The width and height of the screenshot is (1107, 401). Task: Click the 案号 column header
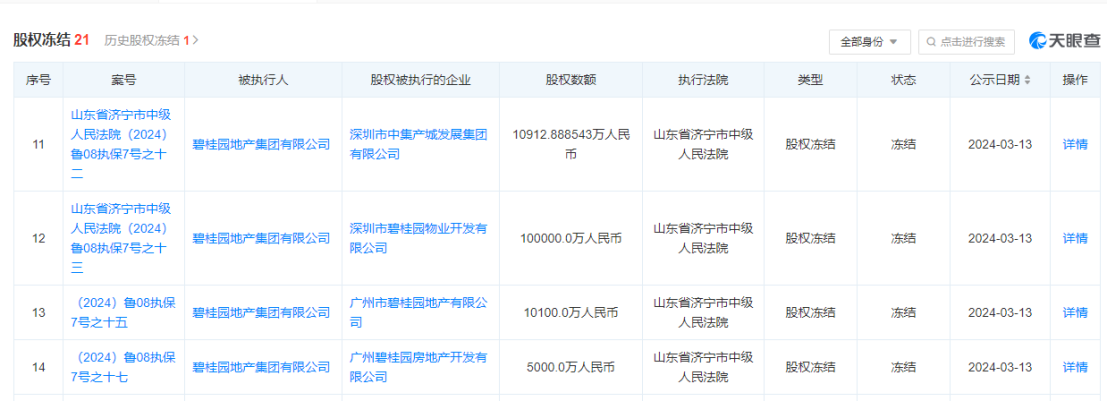(124, 80)
